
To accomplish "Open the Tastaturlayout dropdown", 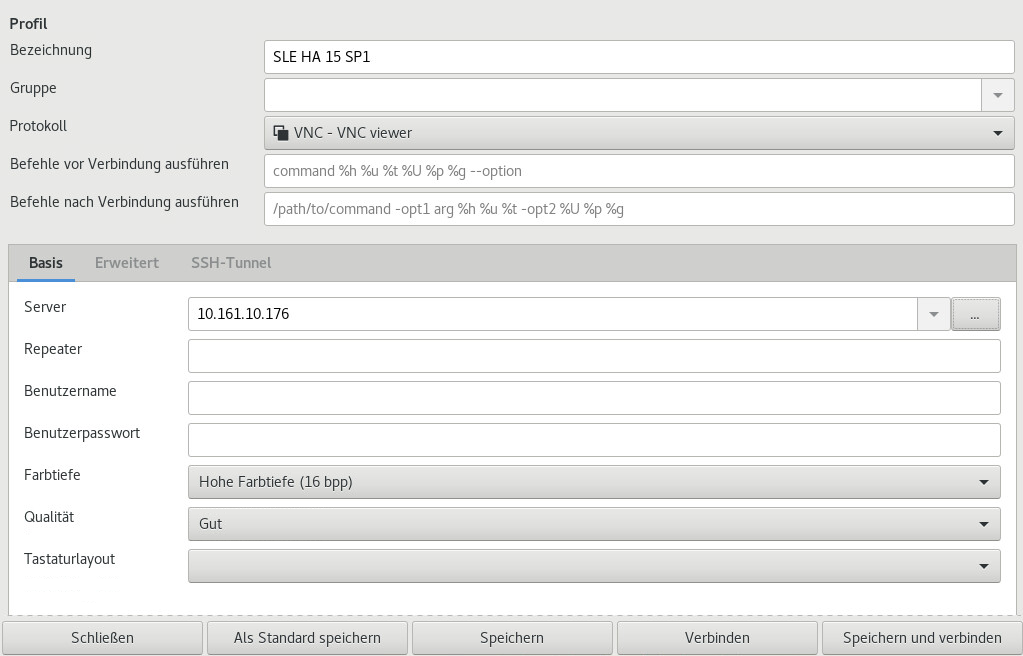I will coord(593,566).
